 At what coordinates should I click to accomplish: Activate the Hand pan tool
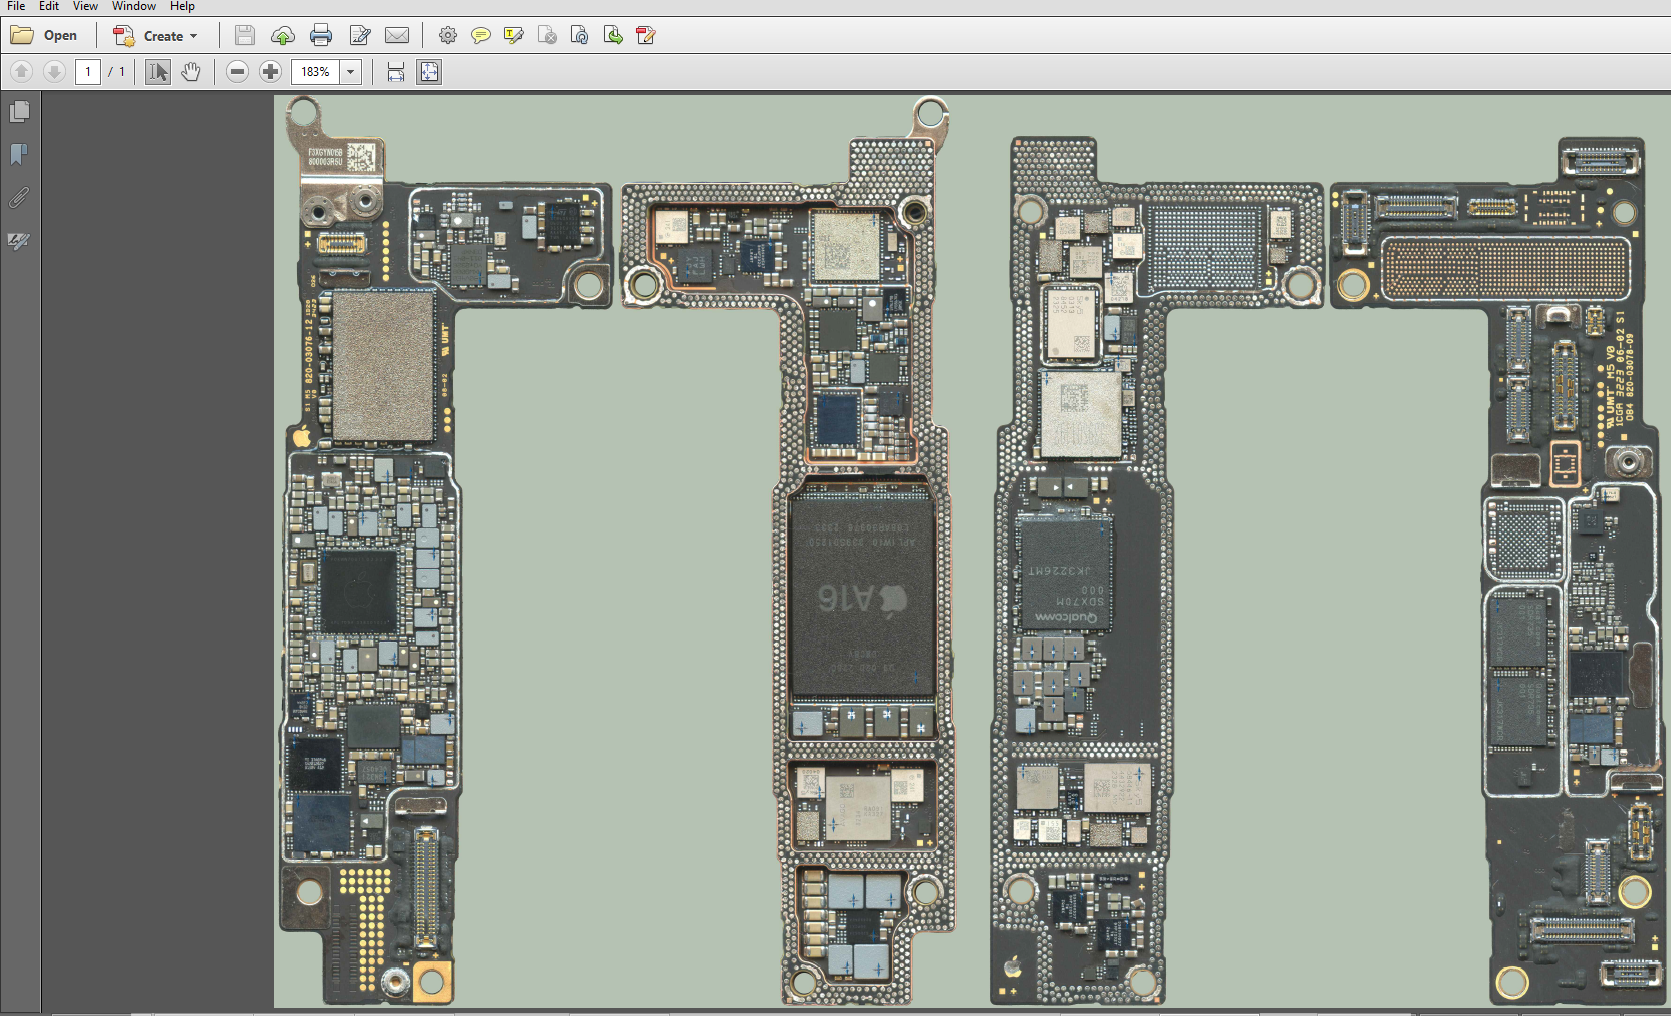click(191, 72)
